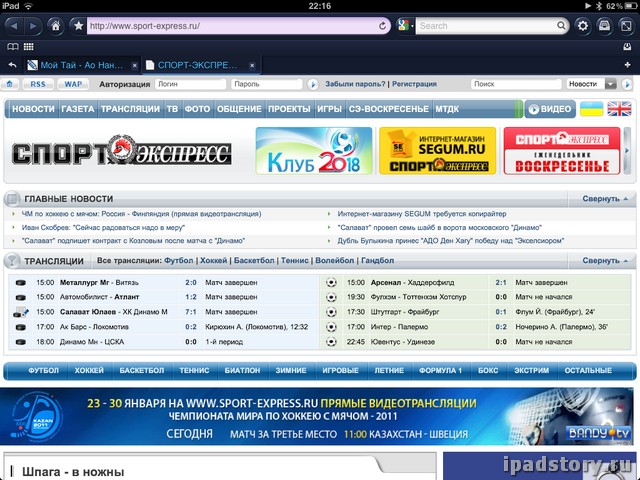This screenshot has height=480, width=640.
Task: Open the Клуб 2018 banner
Action: [x=314, y=151]
